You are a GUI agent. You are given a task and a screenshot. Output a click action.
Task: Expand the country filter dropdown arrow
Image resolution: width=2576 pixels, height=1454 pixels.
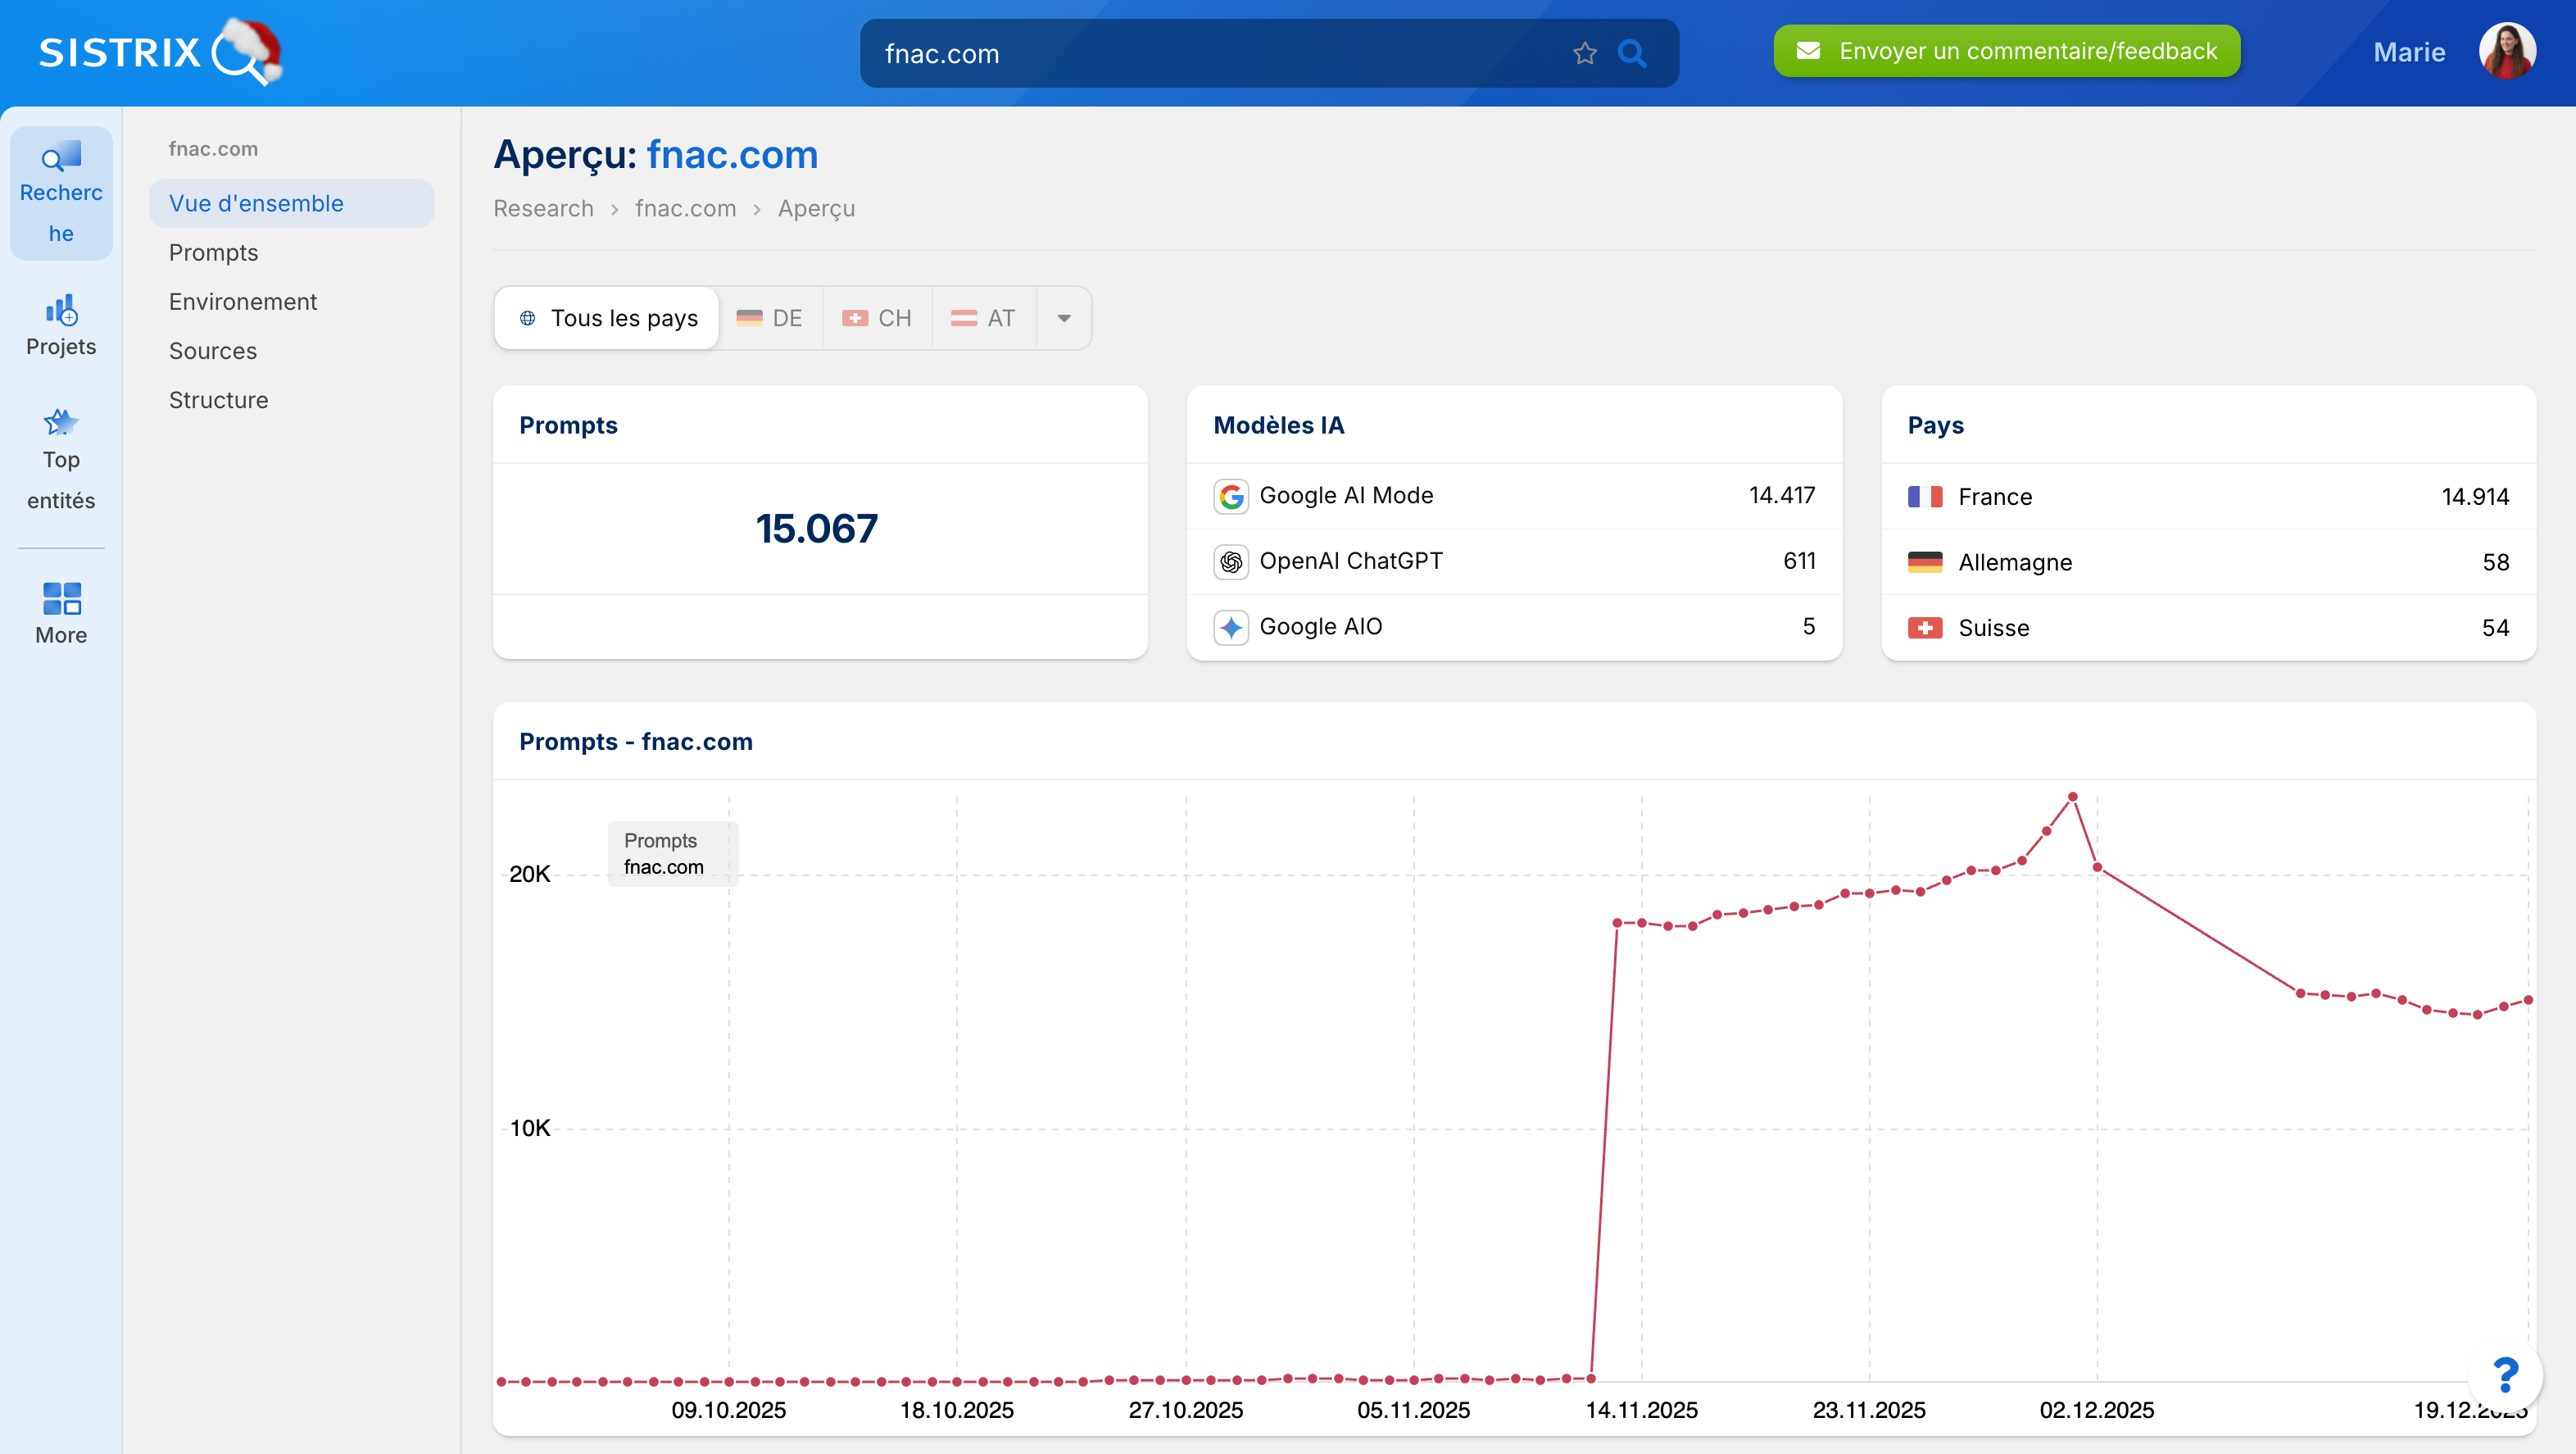coord(1064,318)
